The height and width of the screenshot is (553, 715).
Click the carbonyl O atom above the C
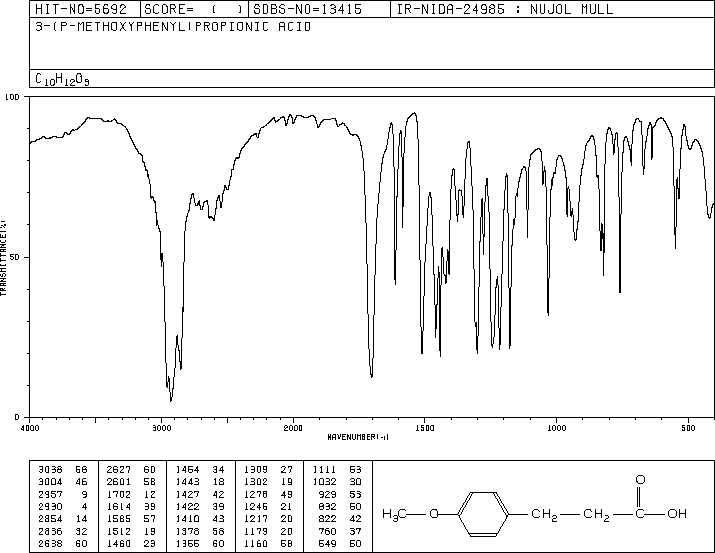(640, 480)
